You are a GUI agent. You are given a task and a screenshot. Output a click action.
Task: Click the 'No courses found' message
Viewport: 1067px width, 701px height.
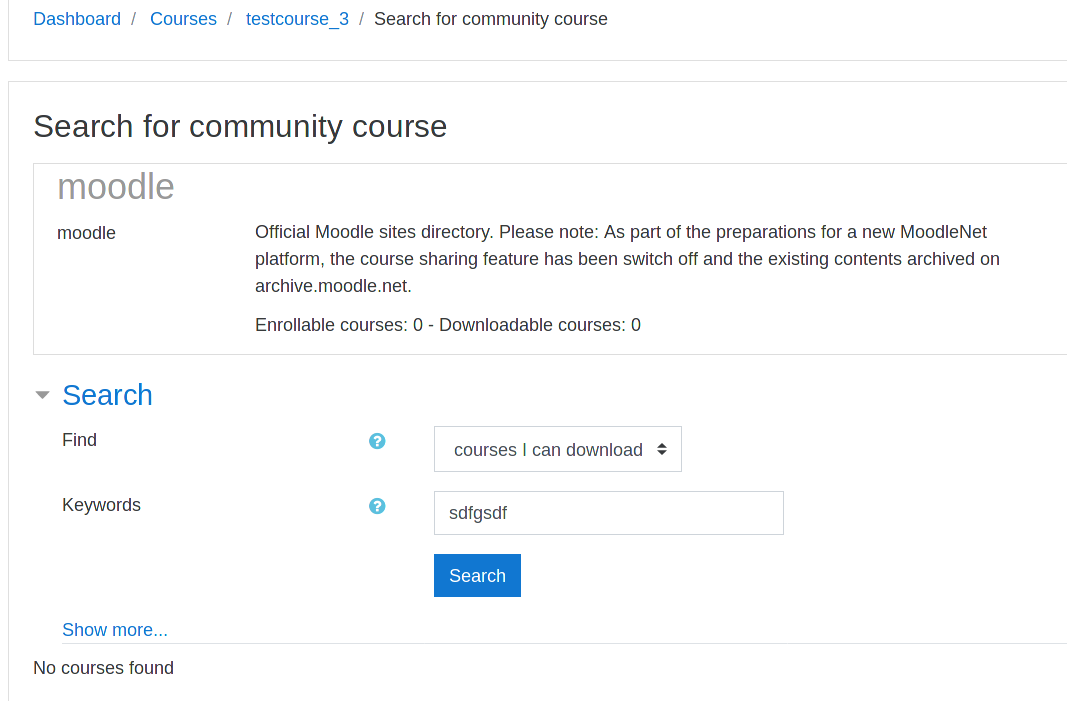tap(103, 668)
